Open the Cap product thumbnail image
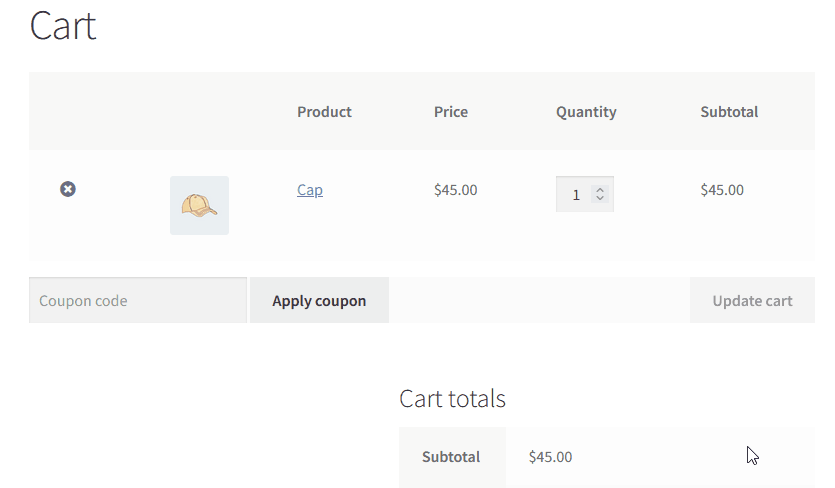This screenshot has width=835, height=488. (199, 206)
